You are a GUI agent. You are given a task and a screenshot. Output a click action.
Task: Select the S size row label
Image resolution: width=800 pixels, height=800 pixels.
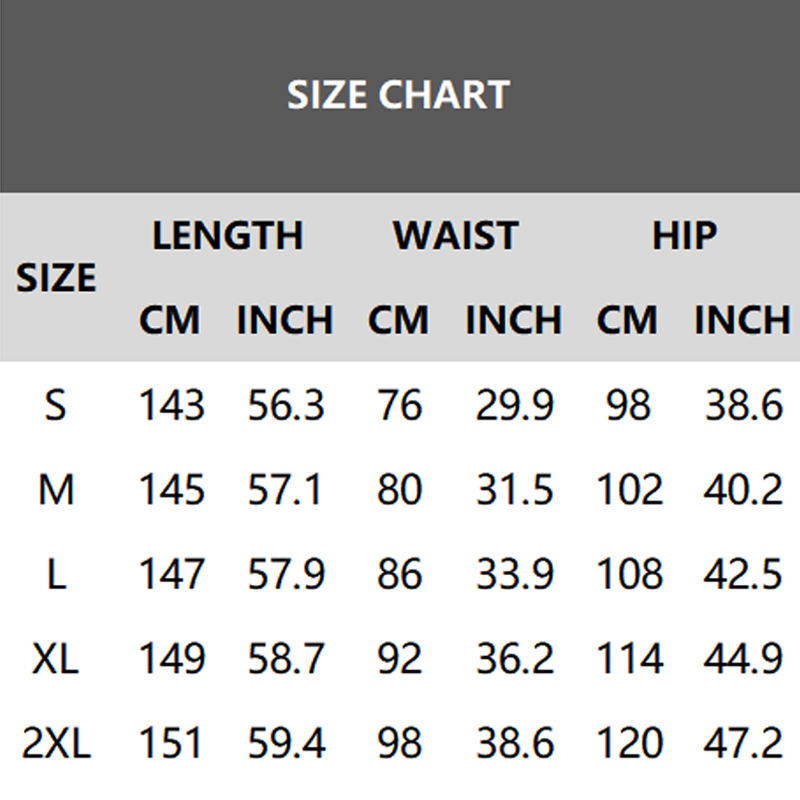click(x=56, y=405)
